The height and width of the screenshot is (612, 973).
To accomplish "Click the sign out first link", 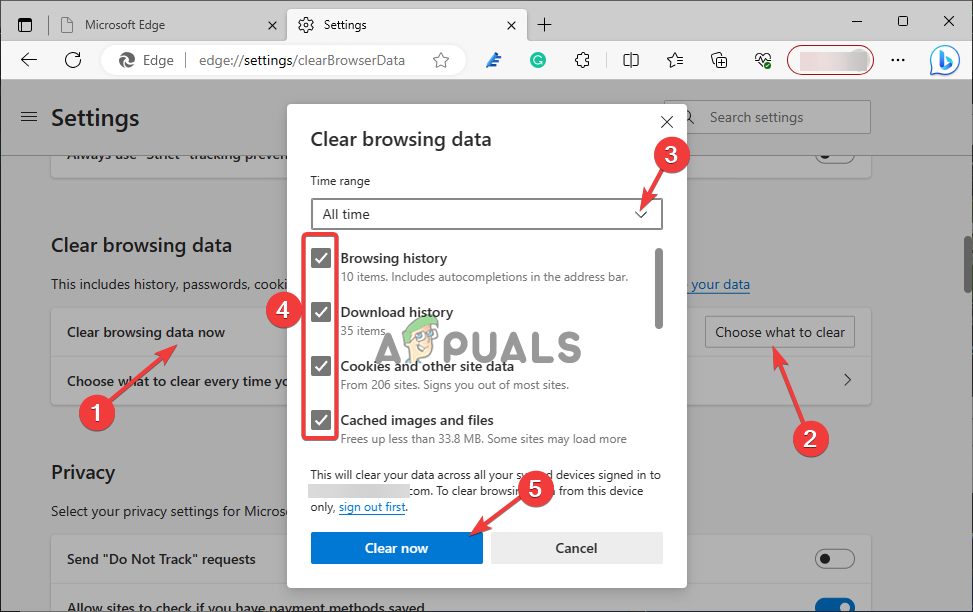I will [x=371, y=507].
